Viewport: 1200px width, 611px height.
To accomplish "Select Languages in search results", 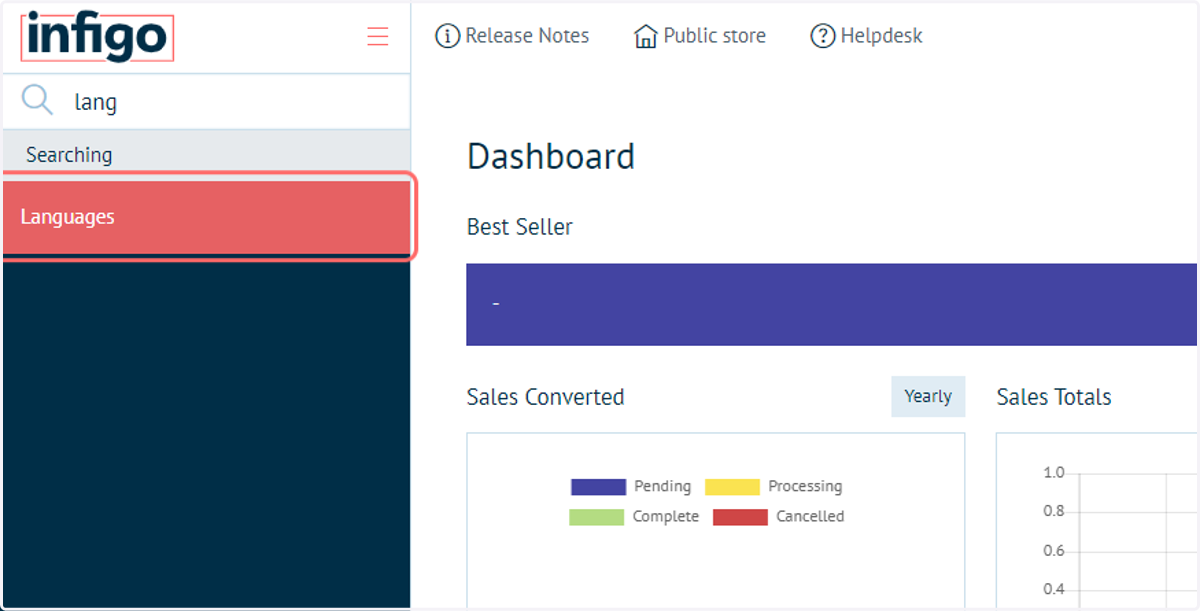I will click(x=207, y=217).
